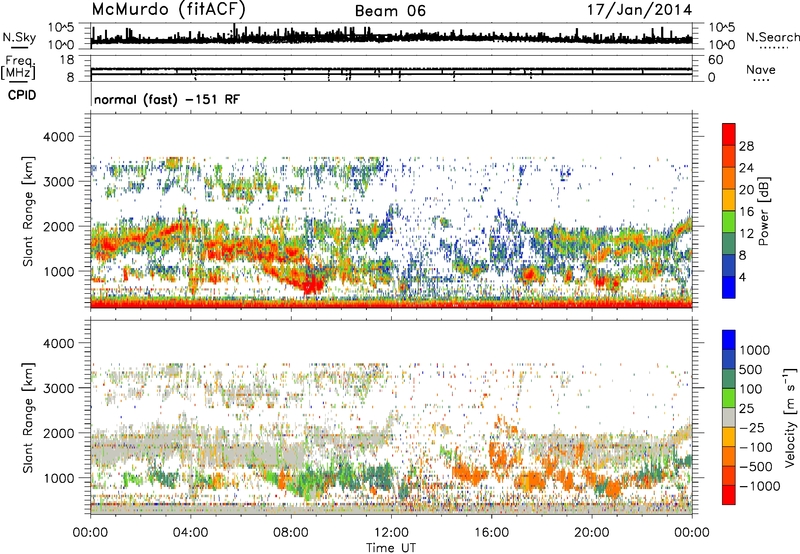800x554 pixels.
Task: Click the "12:00" time tick label
Action: click(391, 533)
